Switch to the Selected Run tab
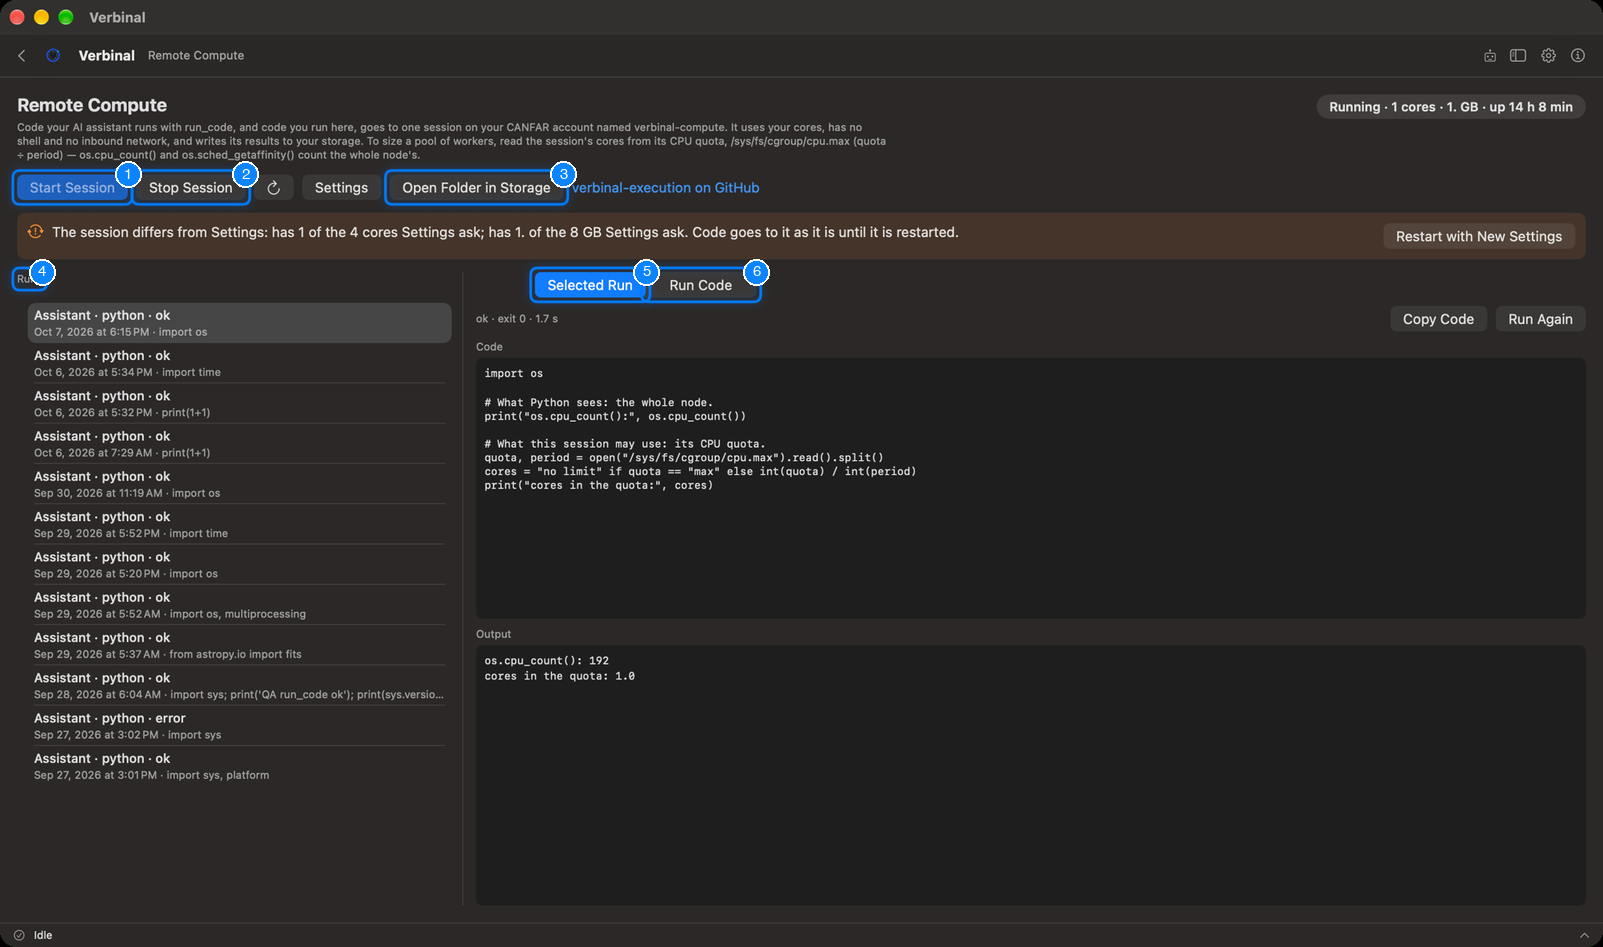The image size is (1603, 947). 590,285
